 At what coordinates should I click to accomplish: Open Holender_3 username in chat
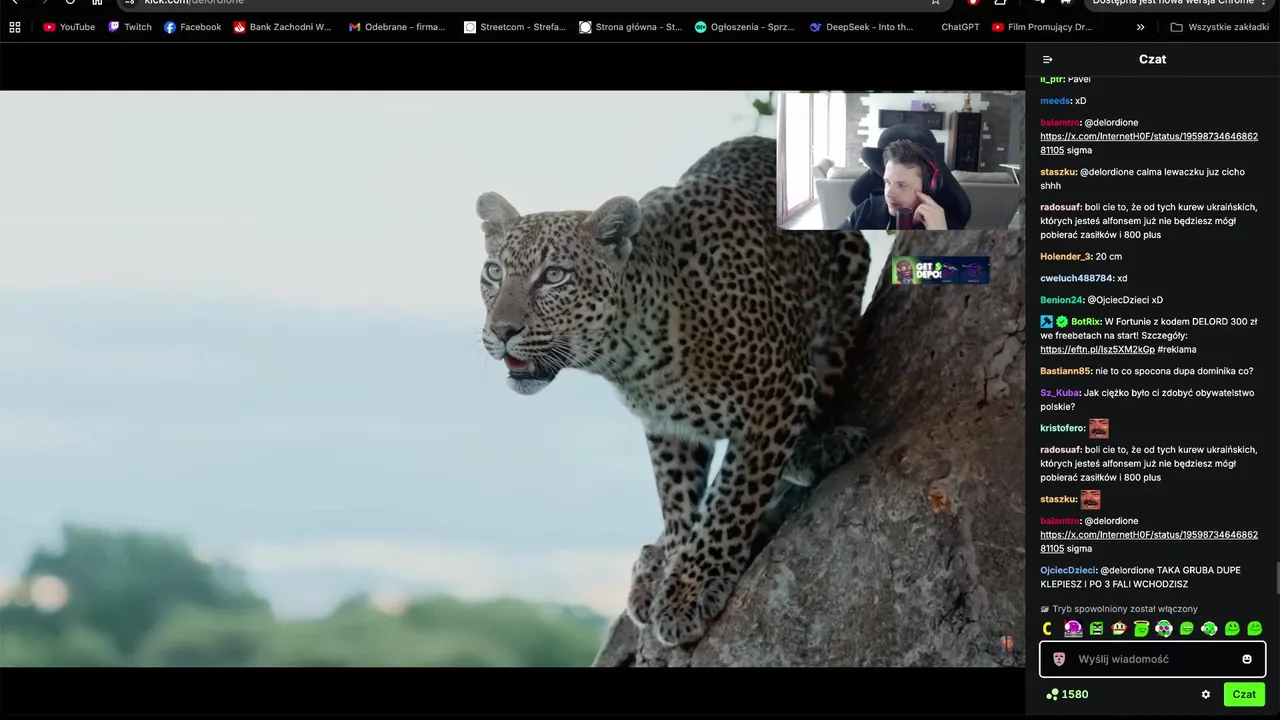pyautogui.click(x=1065, y=257)
